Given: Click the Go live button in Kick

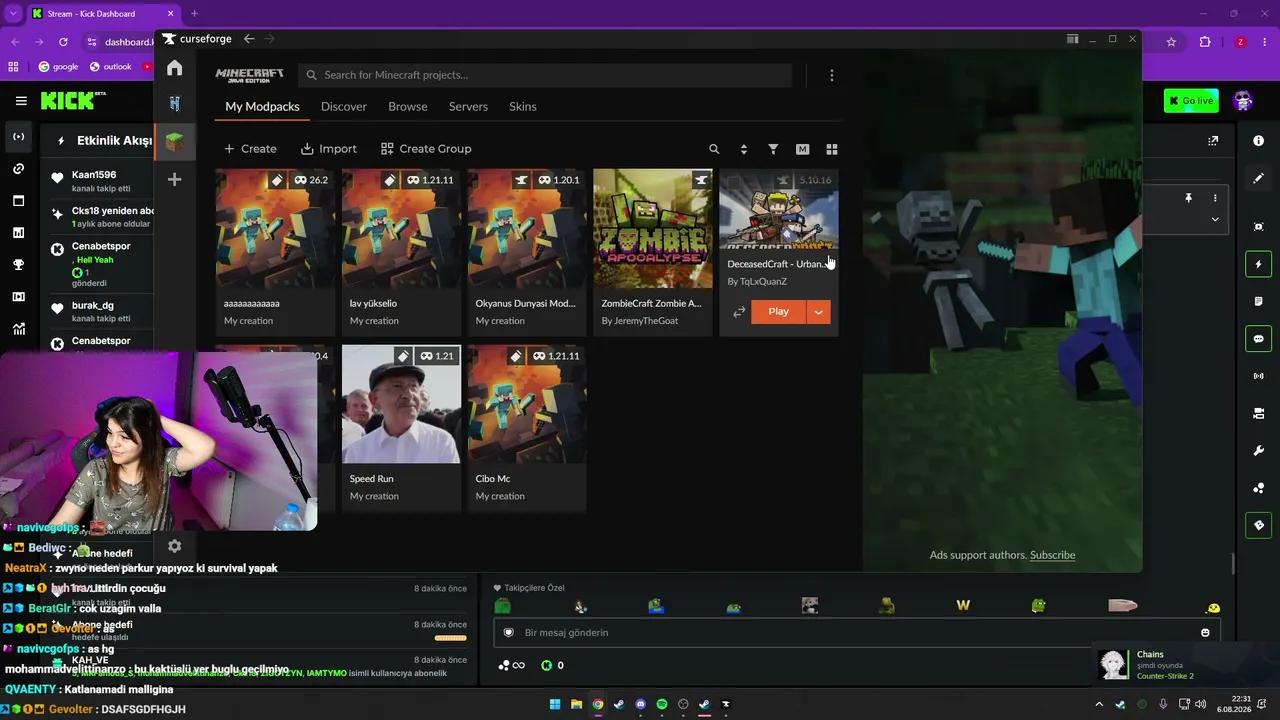Looking at the screenshot, I should click(1191, 101).
